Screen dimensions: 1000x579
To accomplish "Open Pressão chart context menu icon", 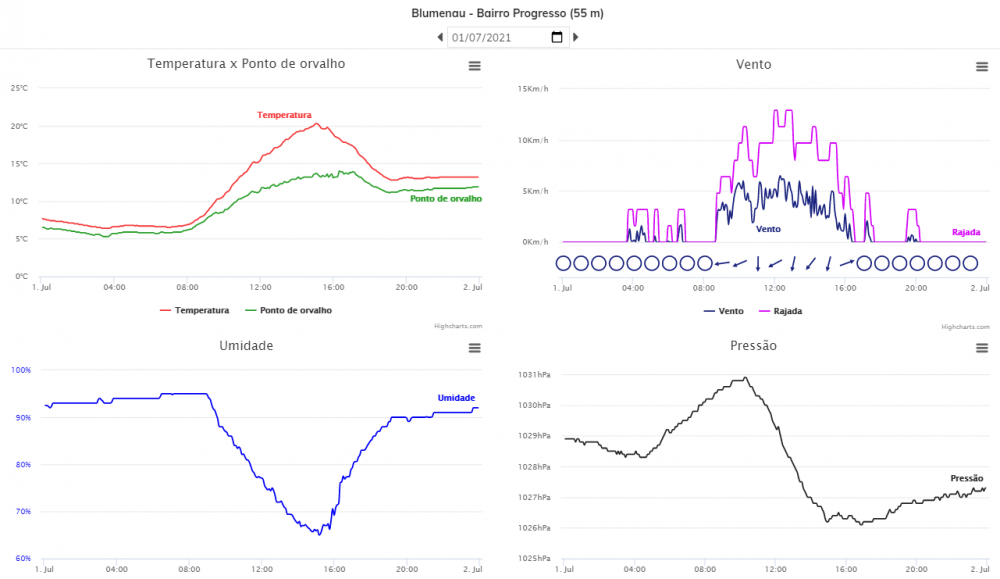I will (982, 348).
